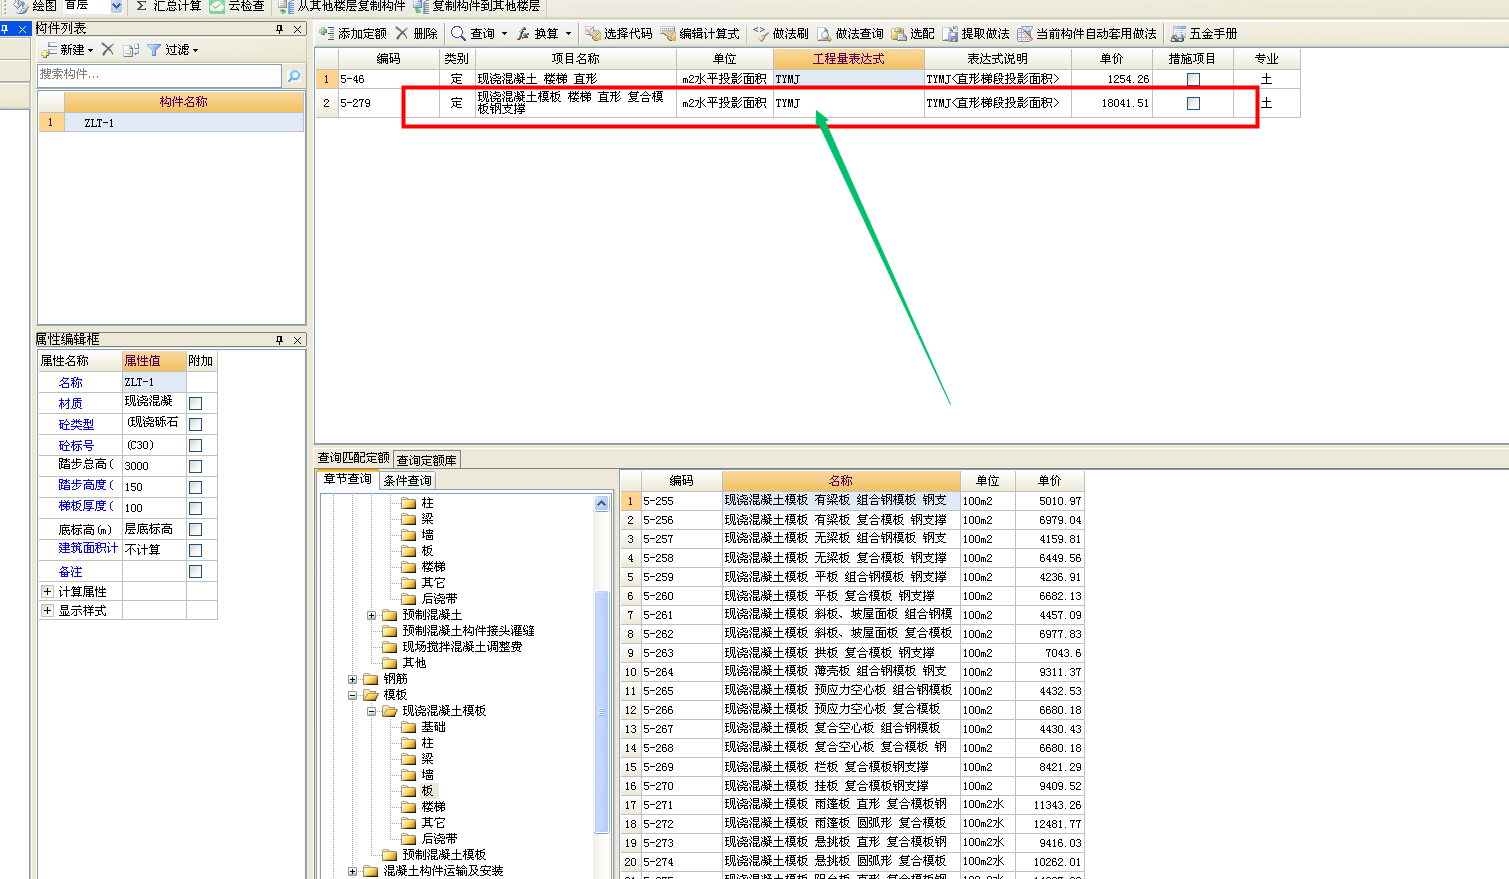Expand the 显示样式 group
This screenshot has height=879, width=1509.
point(47,610)
